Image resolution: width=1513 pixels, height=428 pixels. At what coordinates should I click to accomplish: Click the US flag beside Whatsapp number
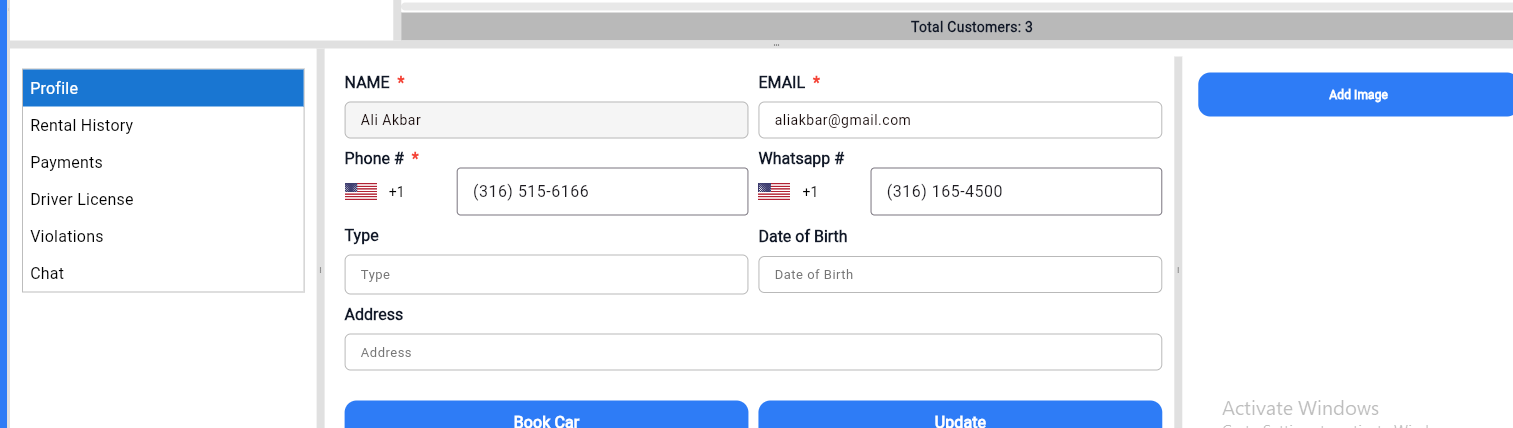(x=774, y=191)
